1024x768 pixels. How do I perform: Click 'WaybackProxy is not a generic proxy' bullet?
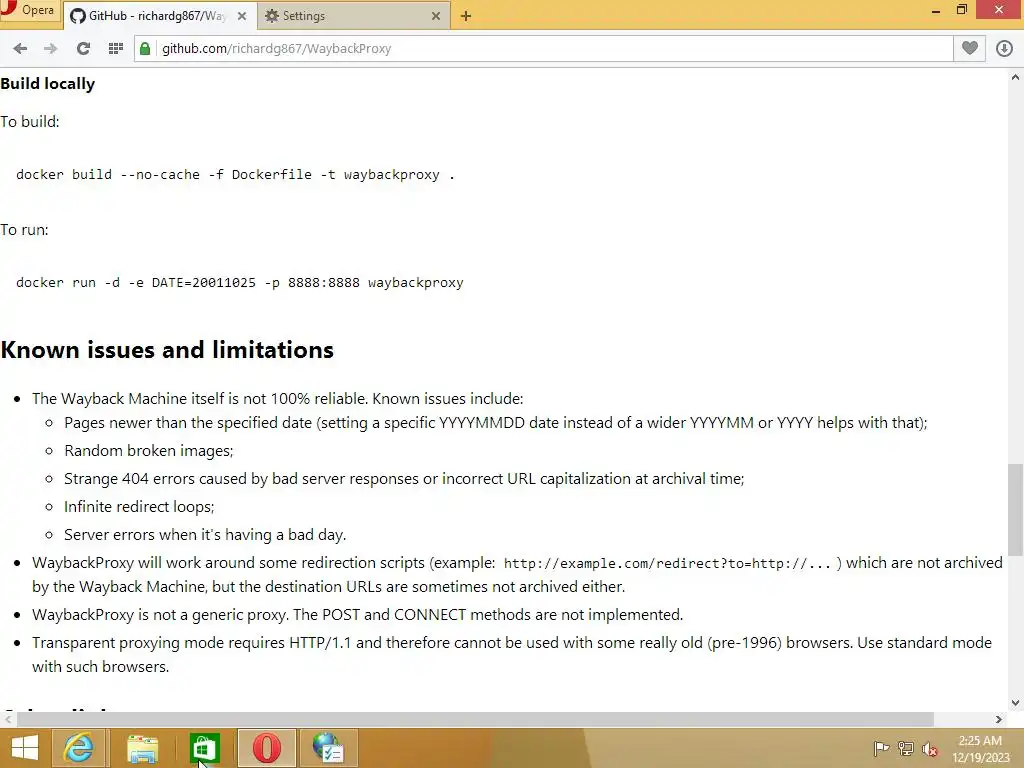coord(357,615)
